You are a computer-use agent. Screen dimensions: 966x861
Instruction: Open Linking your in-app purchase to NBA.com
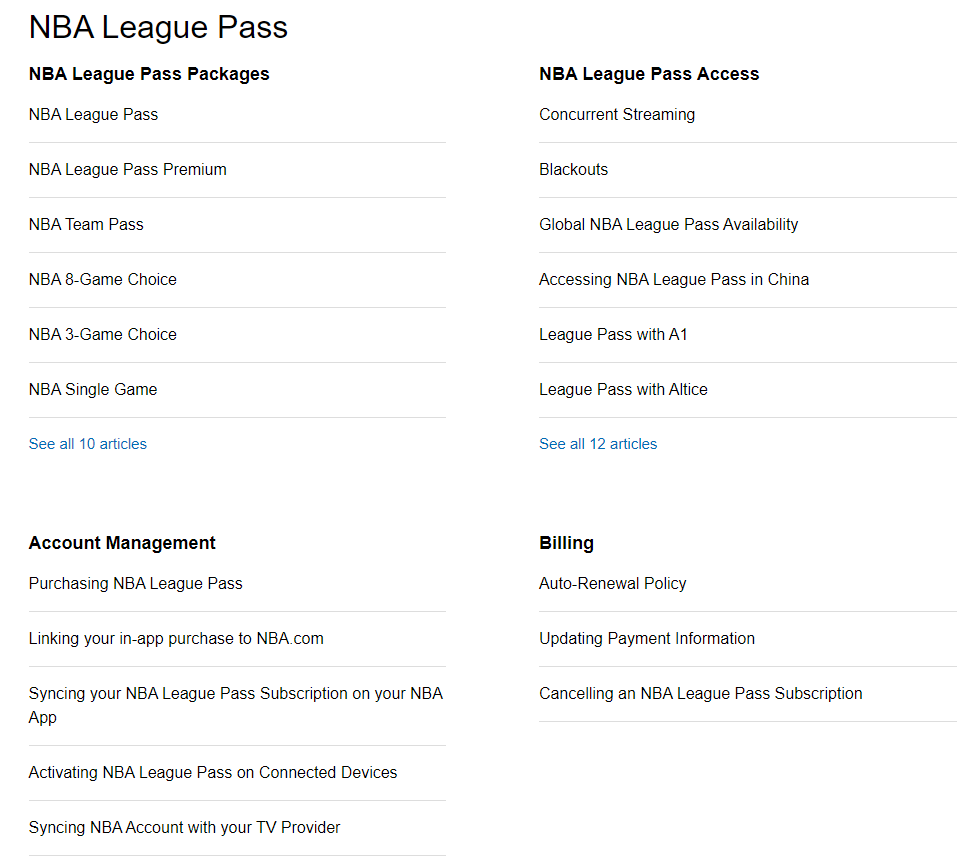[176, 639]
